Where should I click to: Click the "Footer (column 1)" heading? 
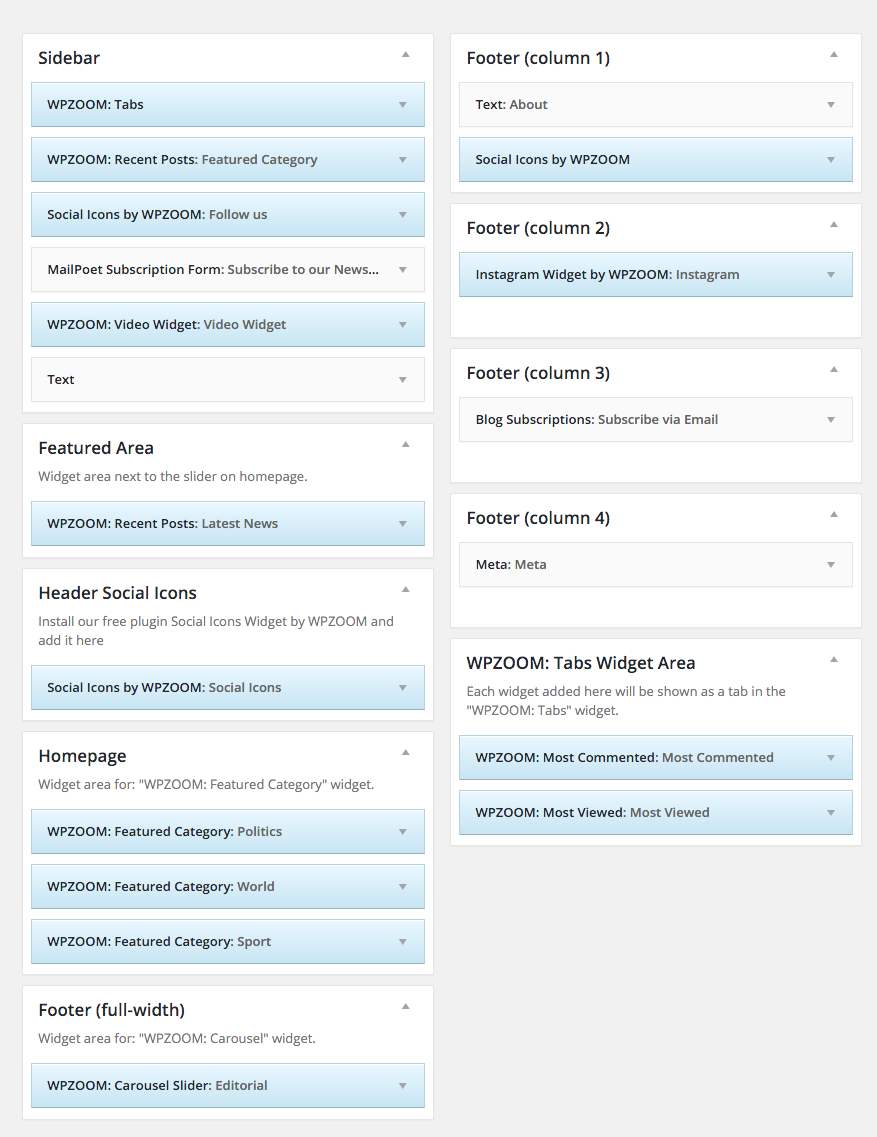point(538,58)
